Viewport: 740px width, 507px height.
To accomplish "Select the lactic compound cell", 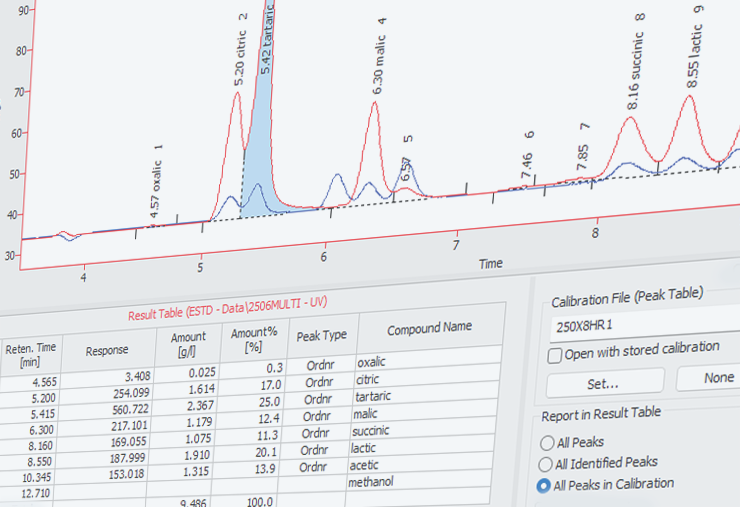I will point(421,444).
